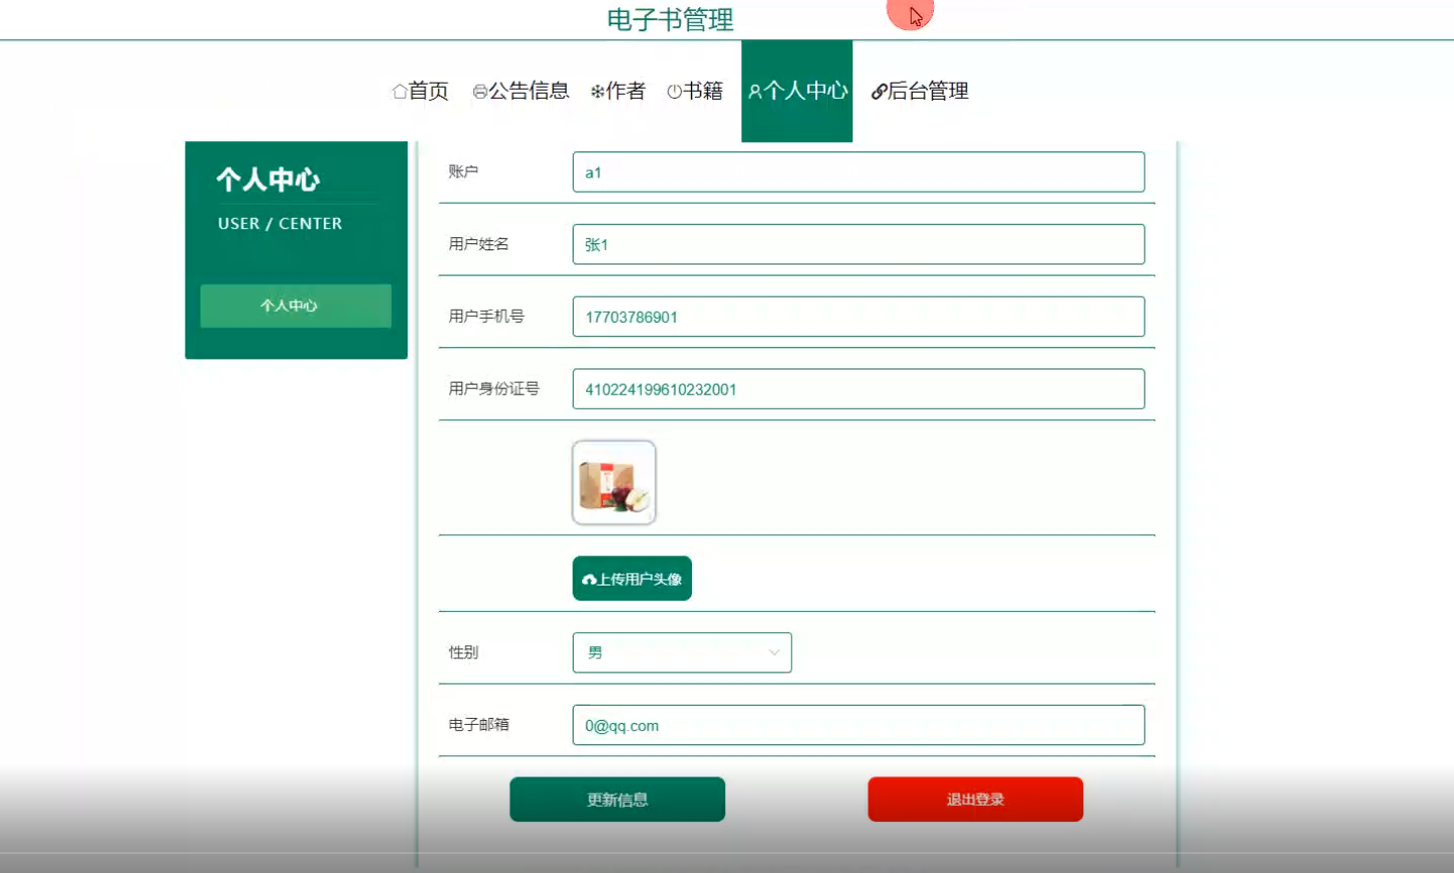1454x873 pixels.
Task: Click the 上传用户头像 upload button
Action: click(632, 577)
